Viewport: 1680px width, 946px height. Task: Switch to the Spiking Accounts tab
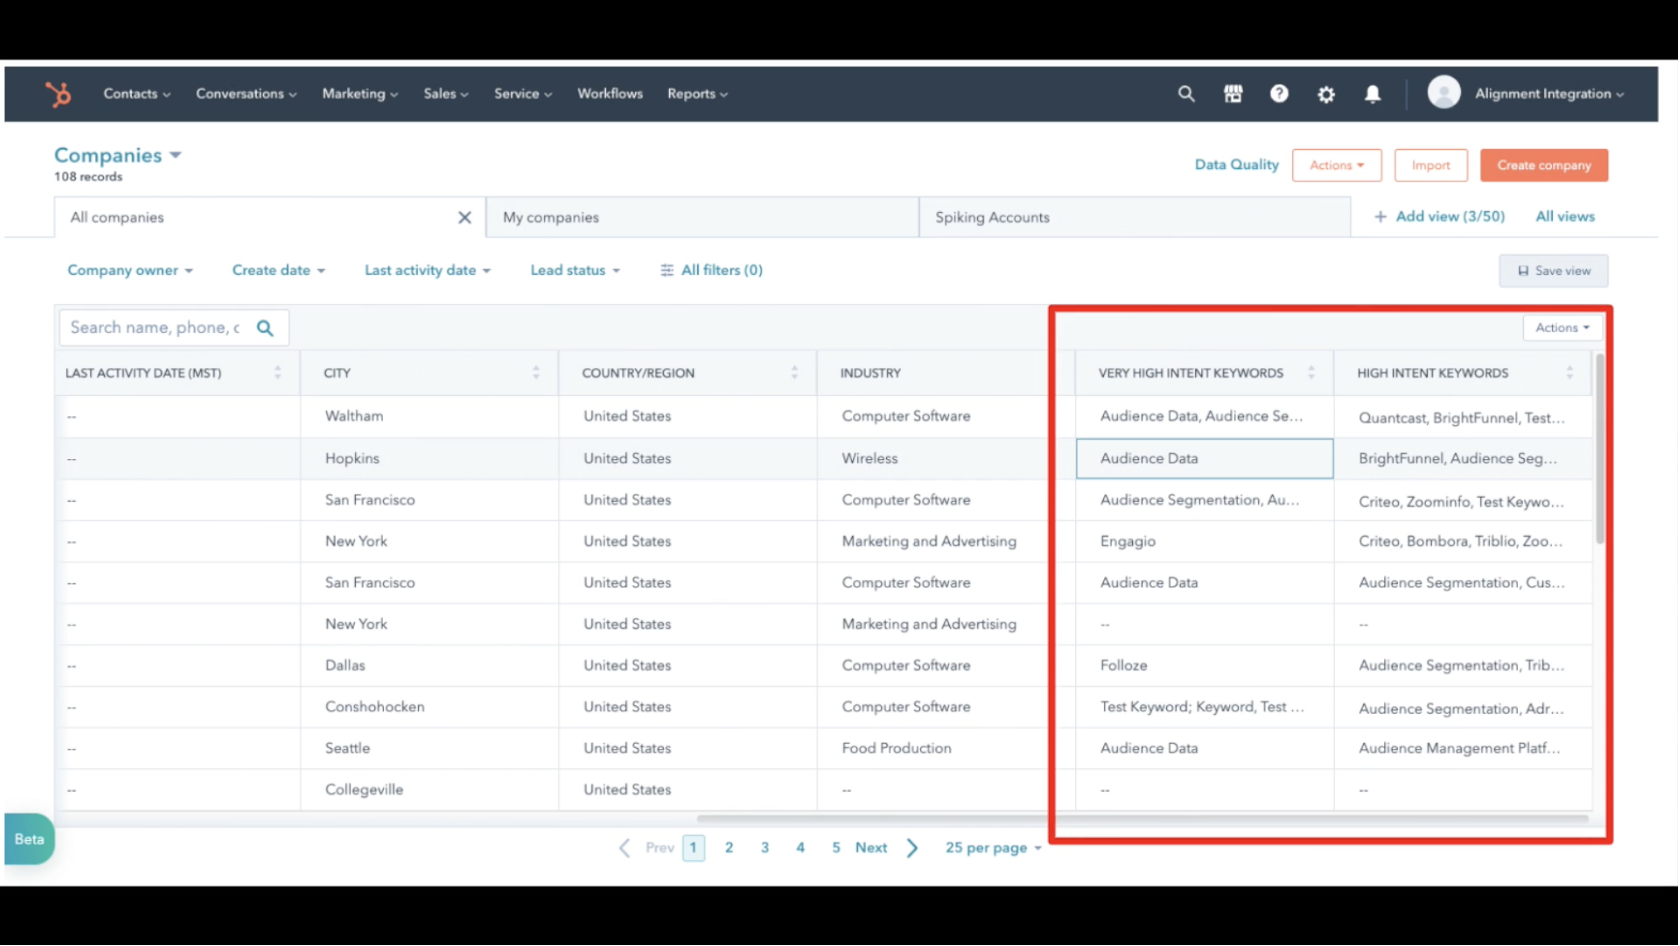click(1135, 218)
